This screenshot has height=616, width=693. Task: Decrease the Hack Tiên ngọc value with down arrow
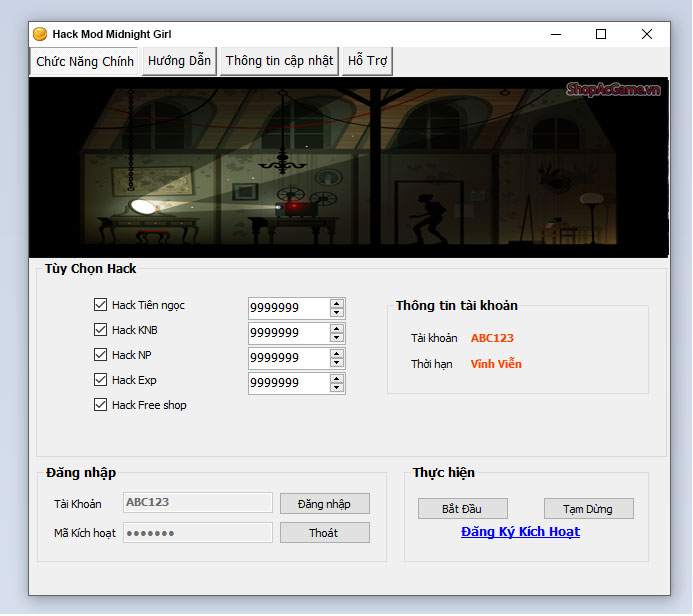pyautogui.click(x=337, y=312)
